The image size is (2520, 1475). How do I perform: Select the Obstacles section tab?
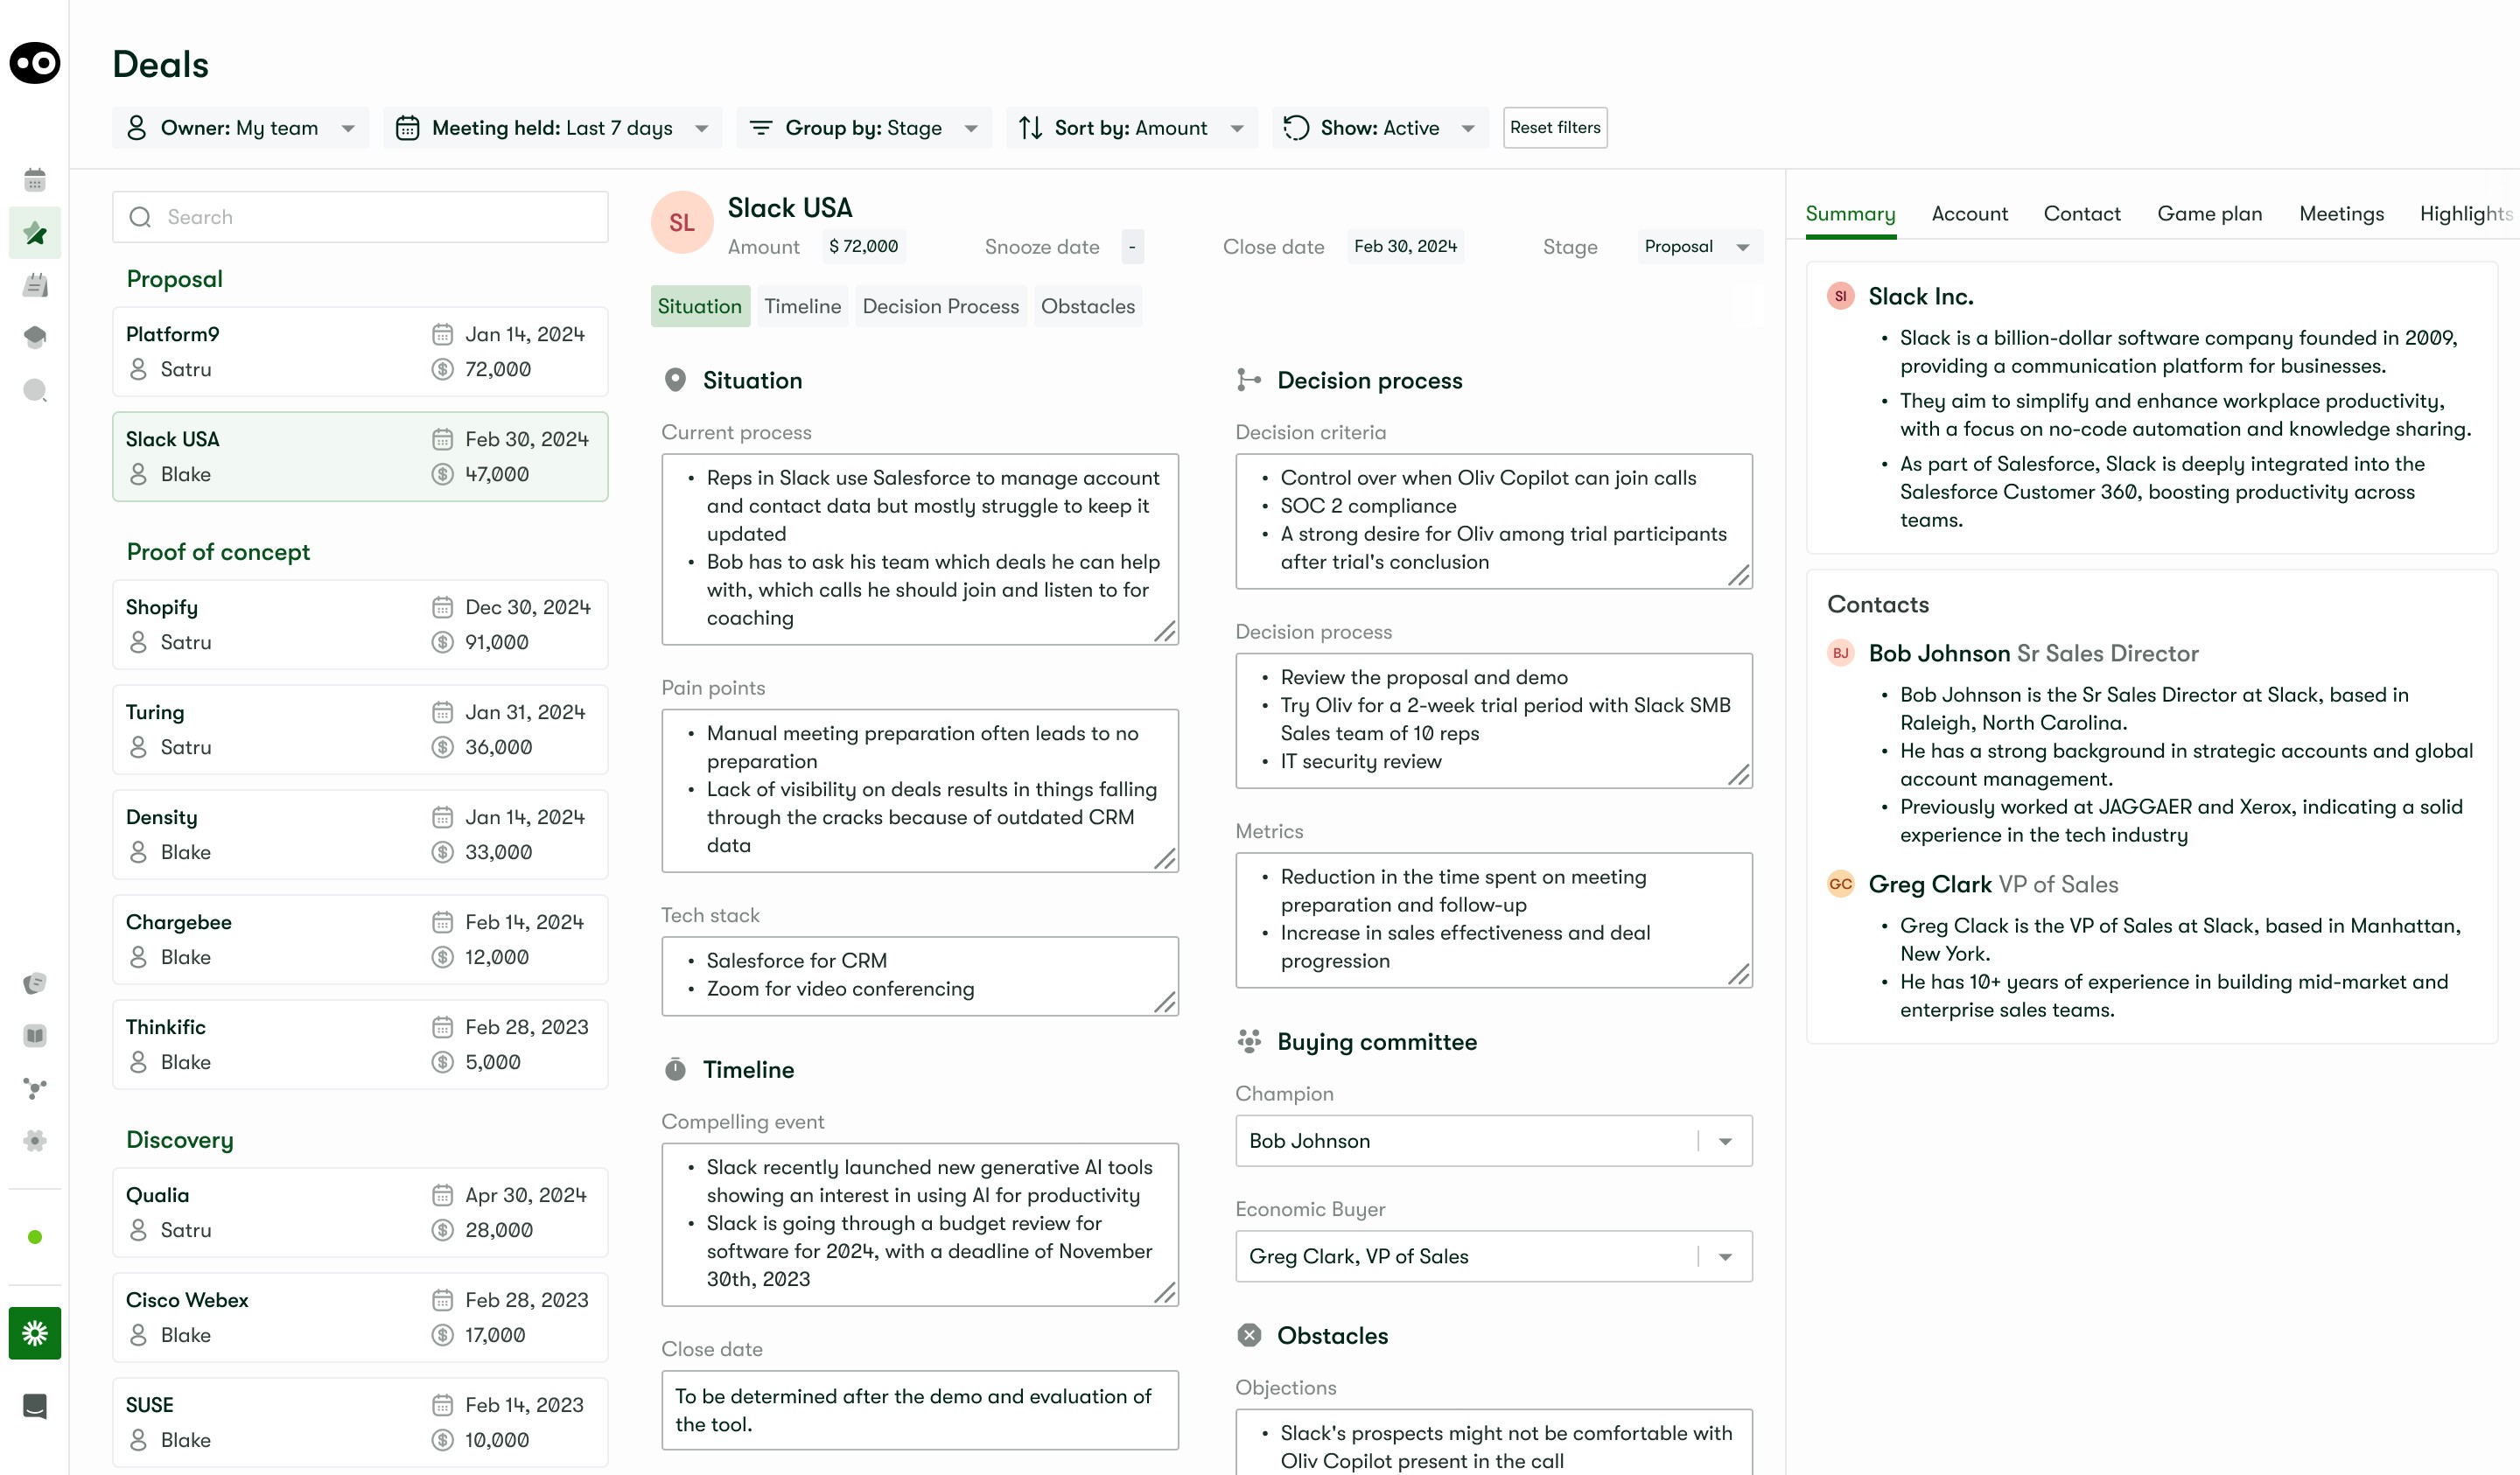point(1087,307)
